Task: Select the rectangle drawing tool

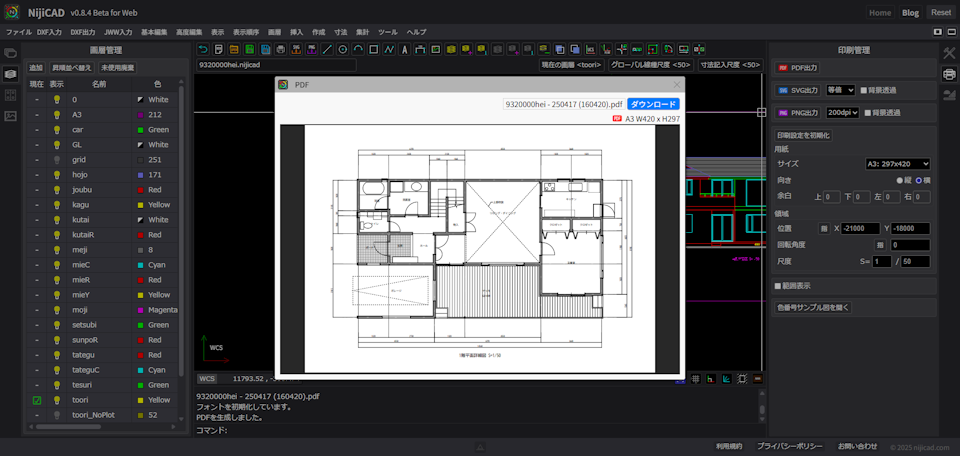Action: point(374,50)
